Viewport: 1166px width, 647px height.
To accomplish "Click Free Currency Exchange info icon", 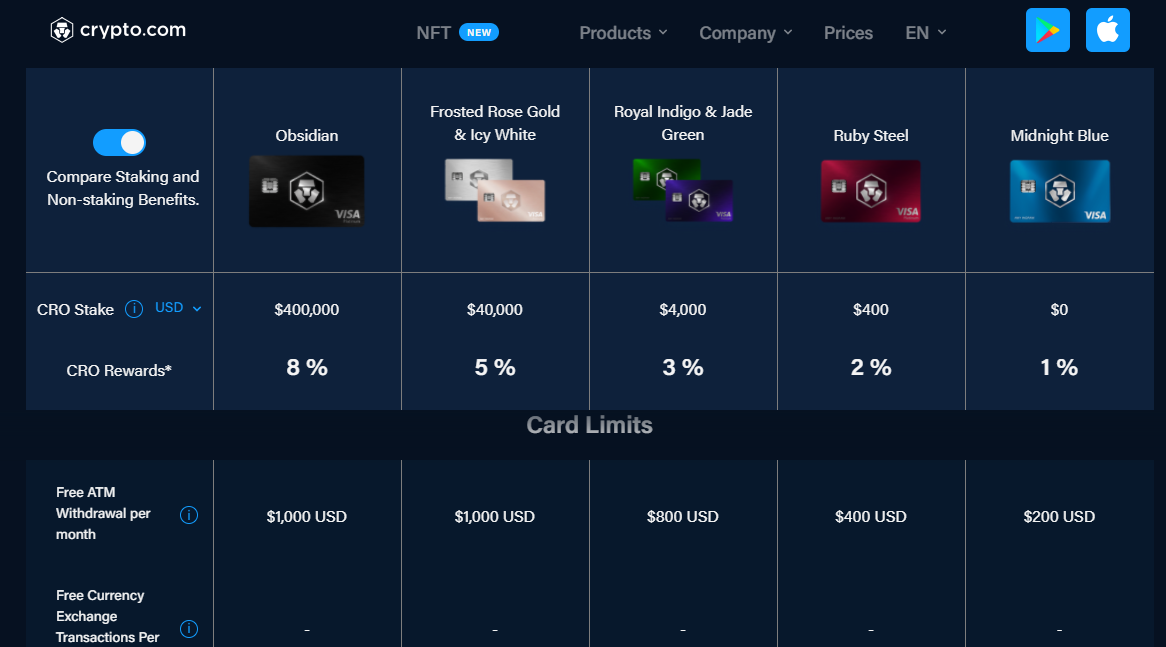I will point(188,629).
